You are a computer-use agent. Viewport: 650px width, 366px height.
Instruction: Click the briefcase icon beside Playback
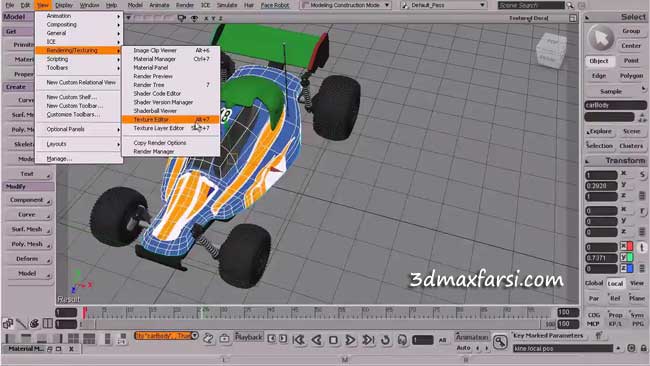tap(225, 338)
